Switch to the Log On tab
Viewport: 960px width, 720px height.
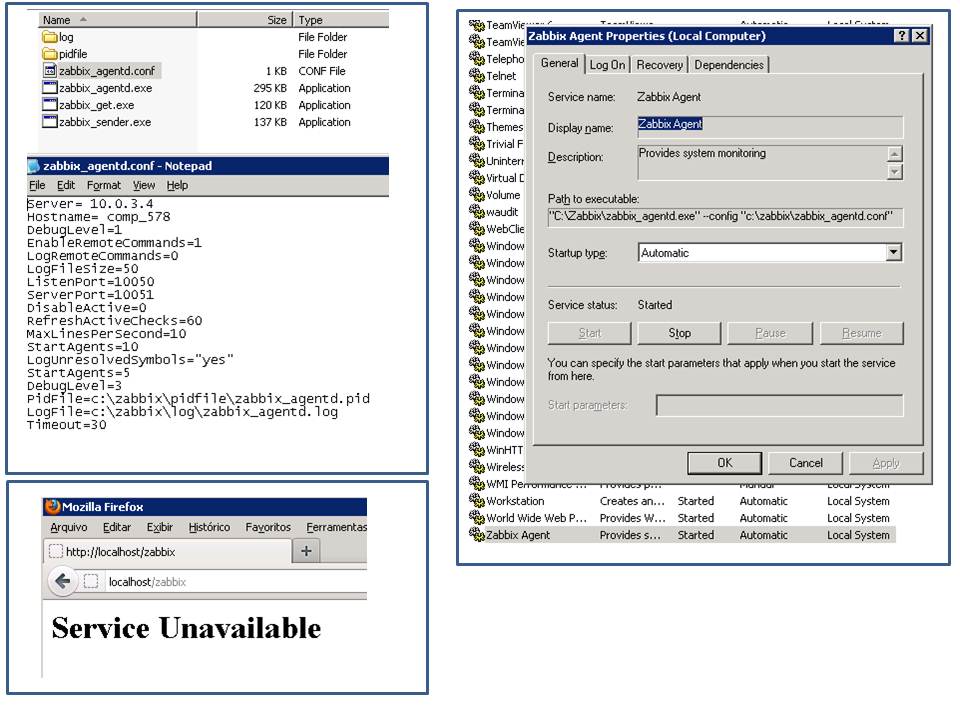pyautogui.click(x=607, y=65)
